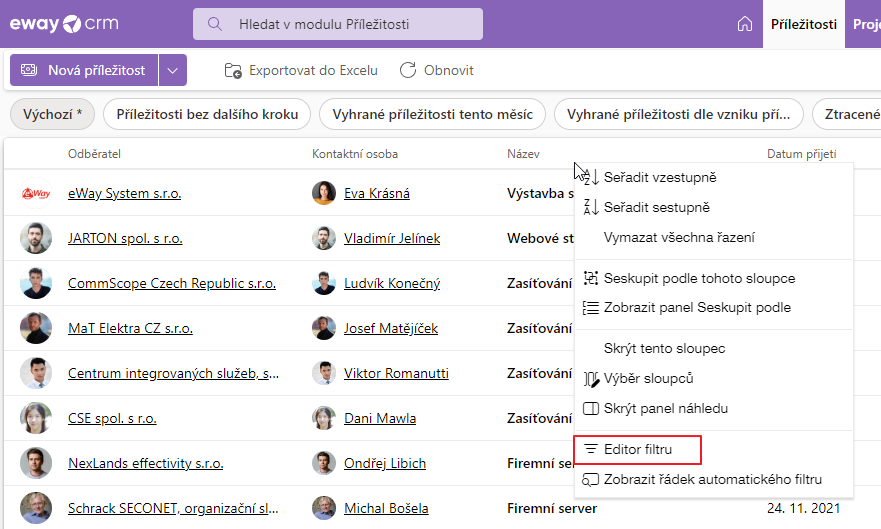Select Seskupit podle tohoto sloupce
881x529 pixels.
pyautogui.click(x=699, y=278)
